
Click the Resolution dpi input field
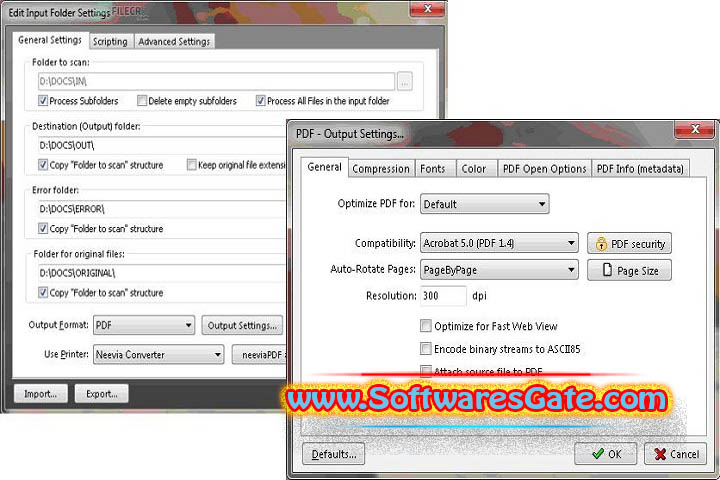pos(444,296)
